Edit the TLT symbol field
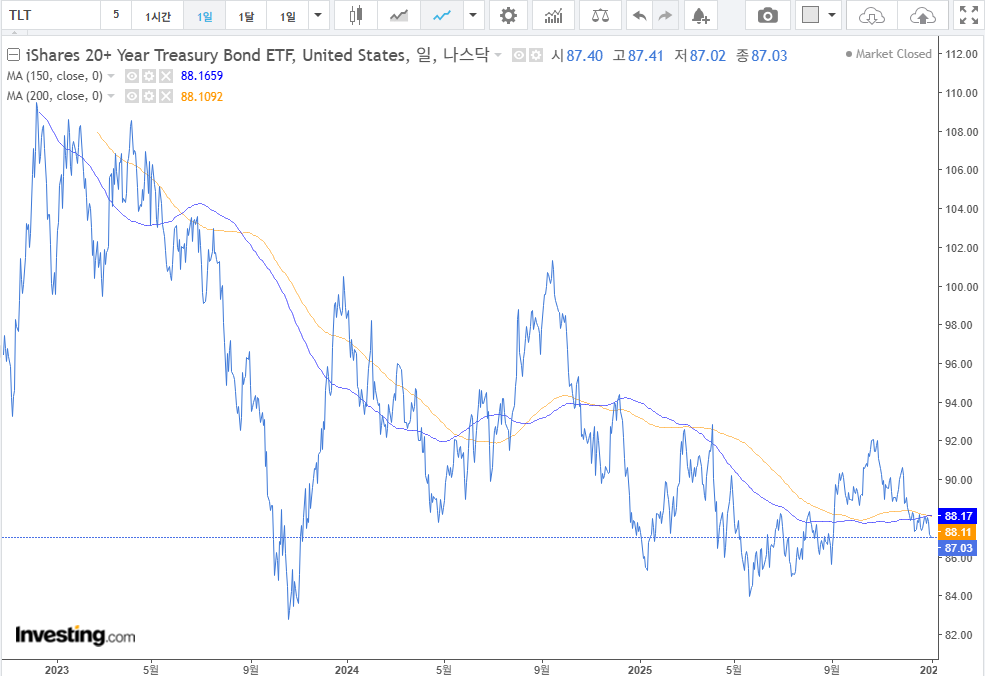The height and width of the screenshot is (676, 985). tap(50, 15)
